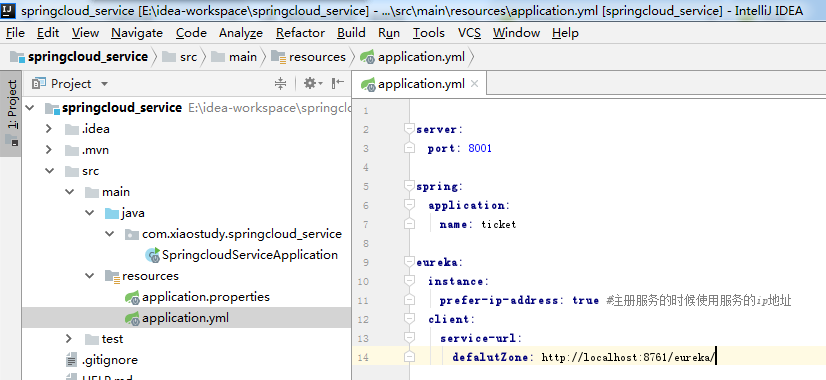Fold the client block in gutter
This screenshot has width=826, height=380.
(x=409, y=319)
